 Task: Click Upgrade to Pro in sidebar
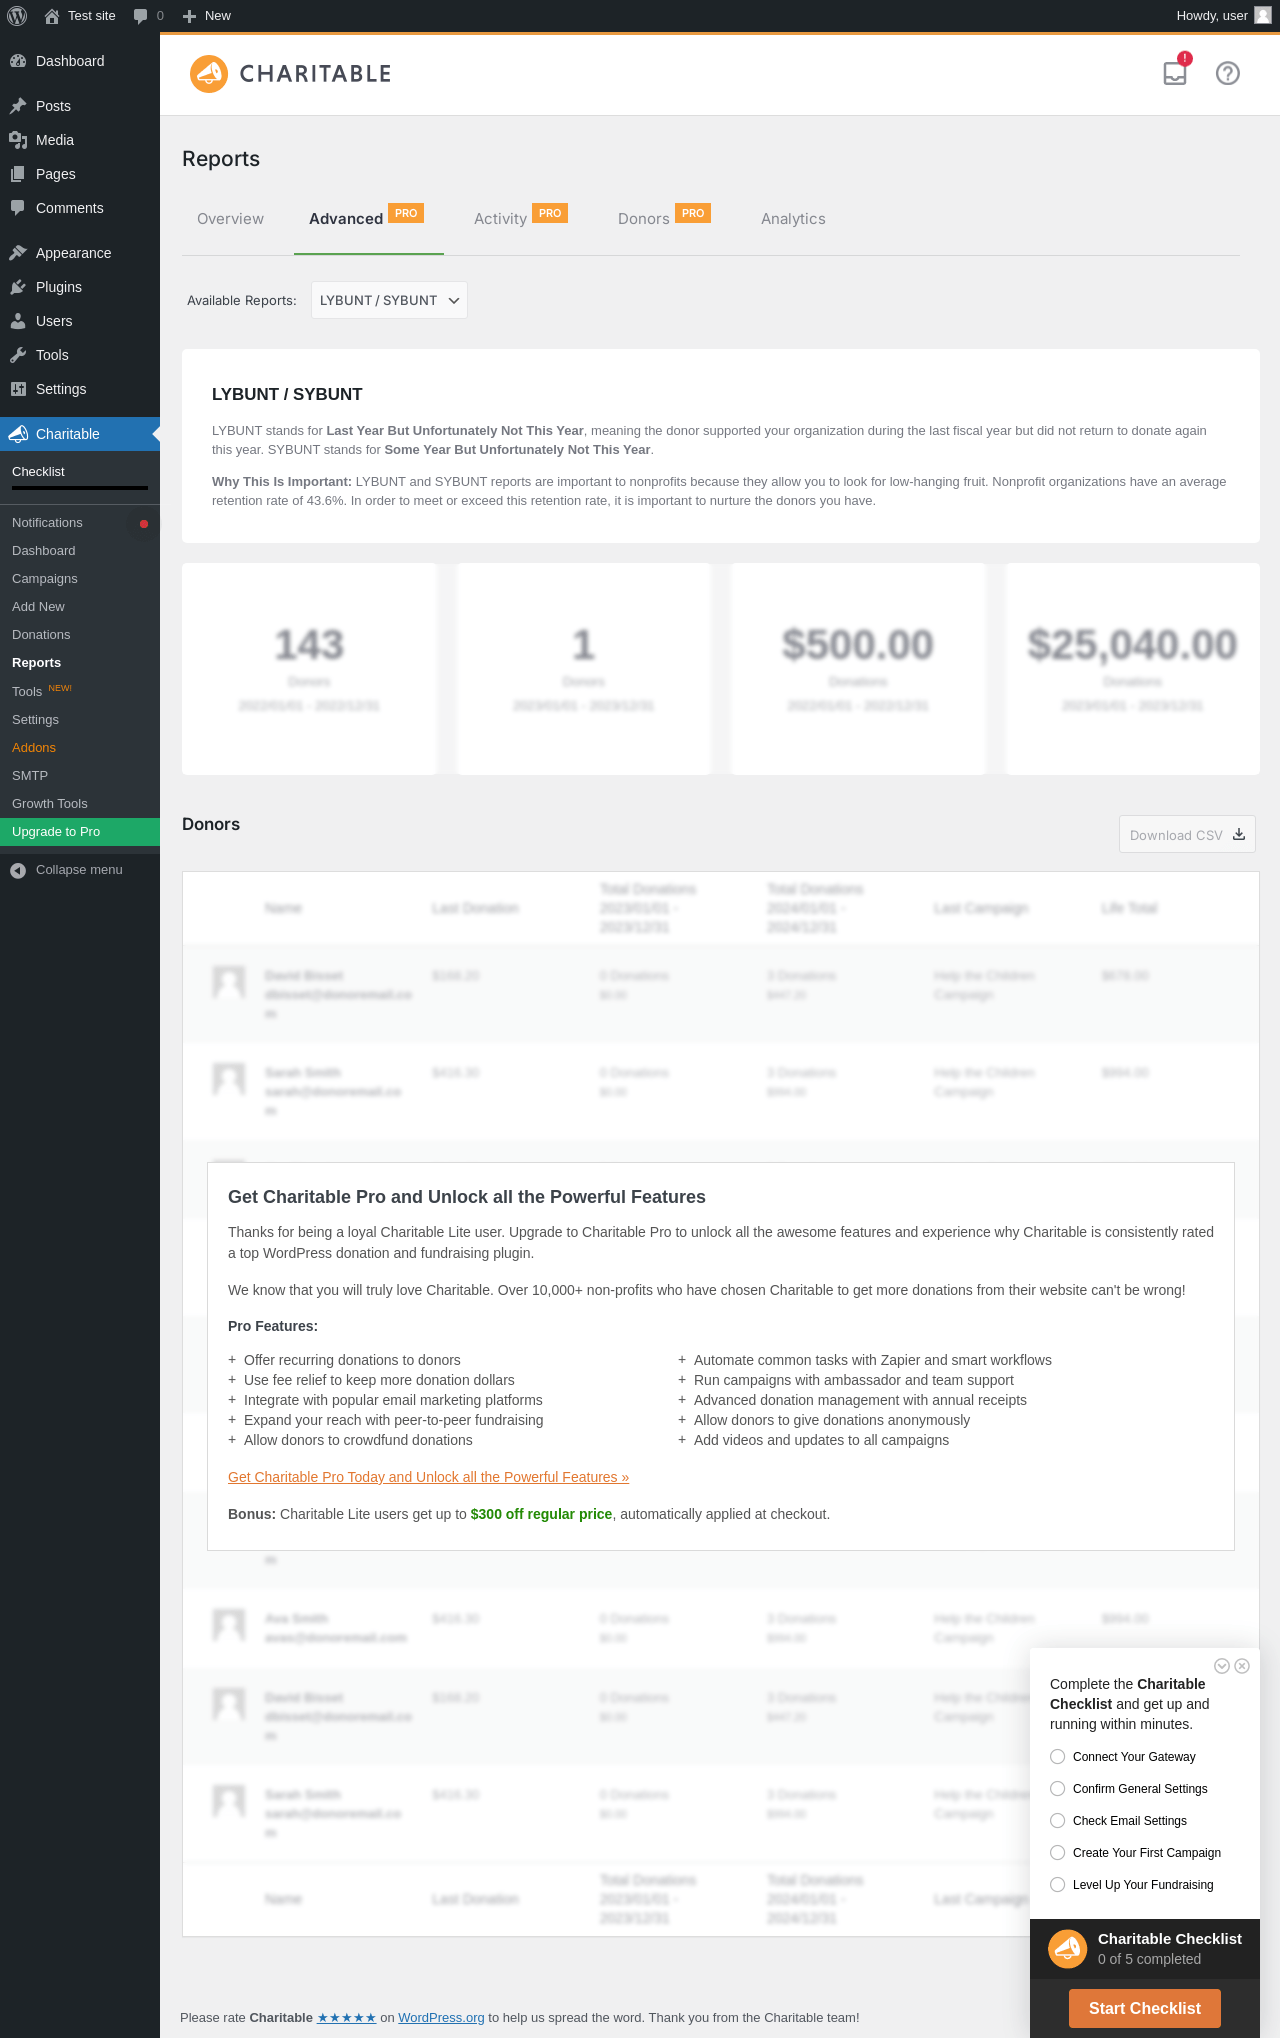80,832
